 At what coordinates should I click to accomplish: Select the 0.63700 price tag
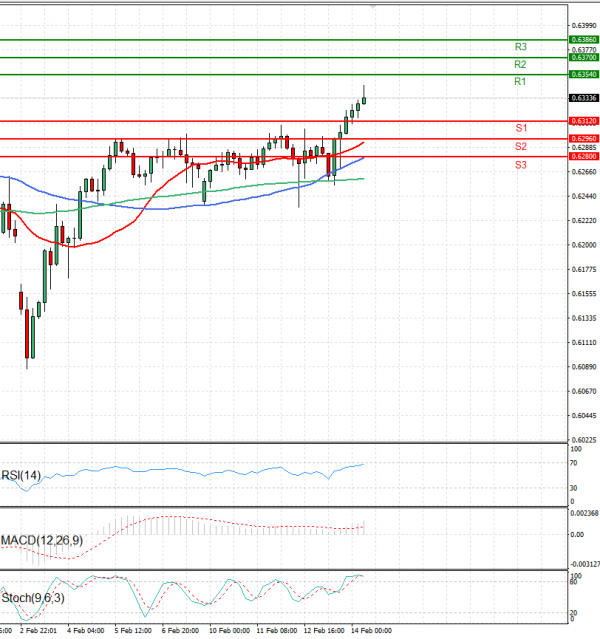[x=584, y=57]
